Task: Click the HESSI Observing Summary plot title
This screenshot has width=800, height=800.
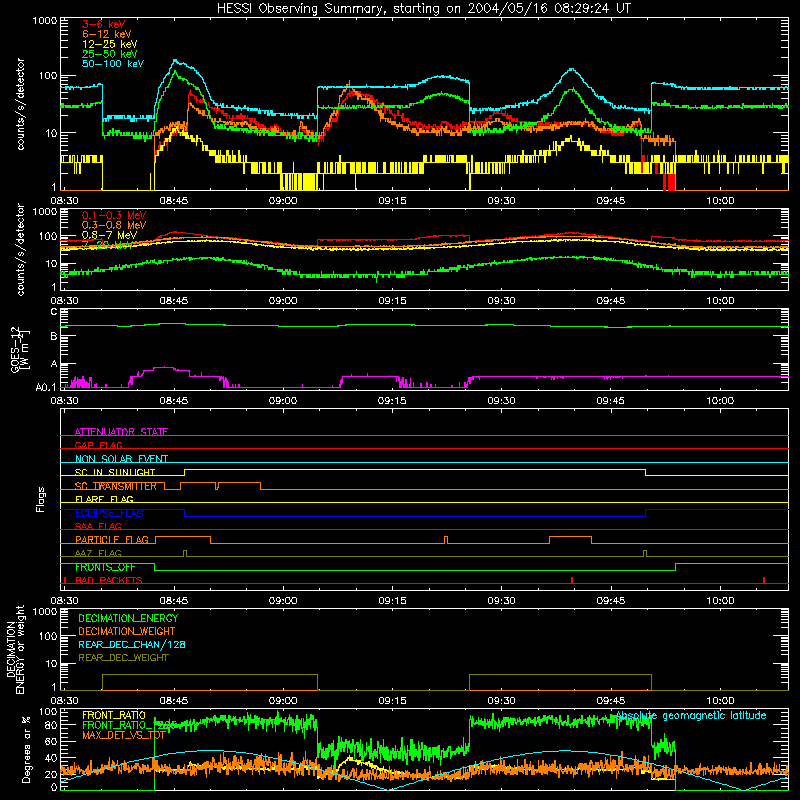Action: tap(424, 9)
